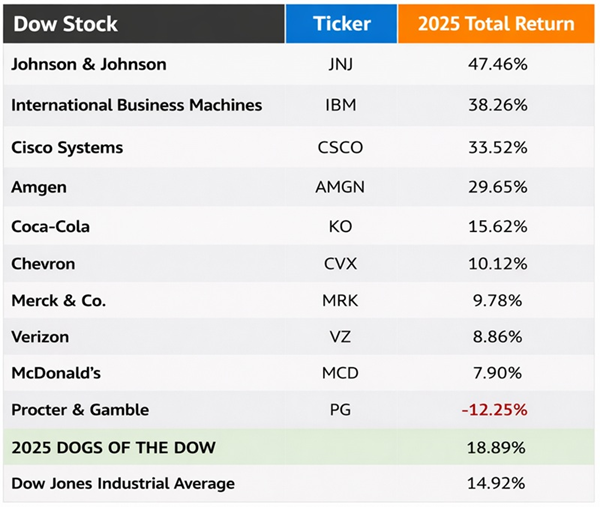Image resolution: width=600 pixels, height=507 pixels.
Task: Select the McDonald's stock name
Action: tap(57, 373)
